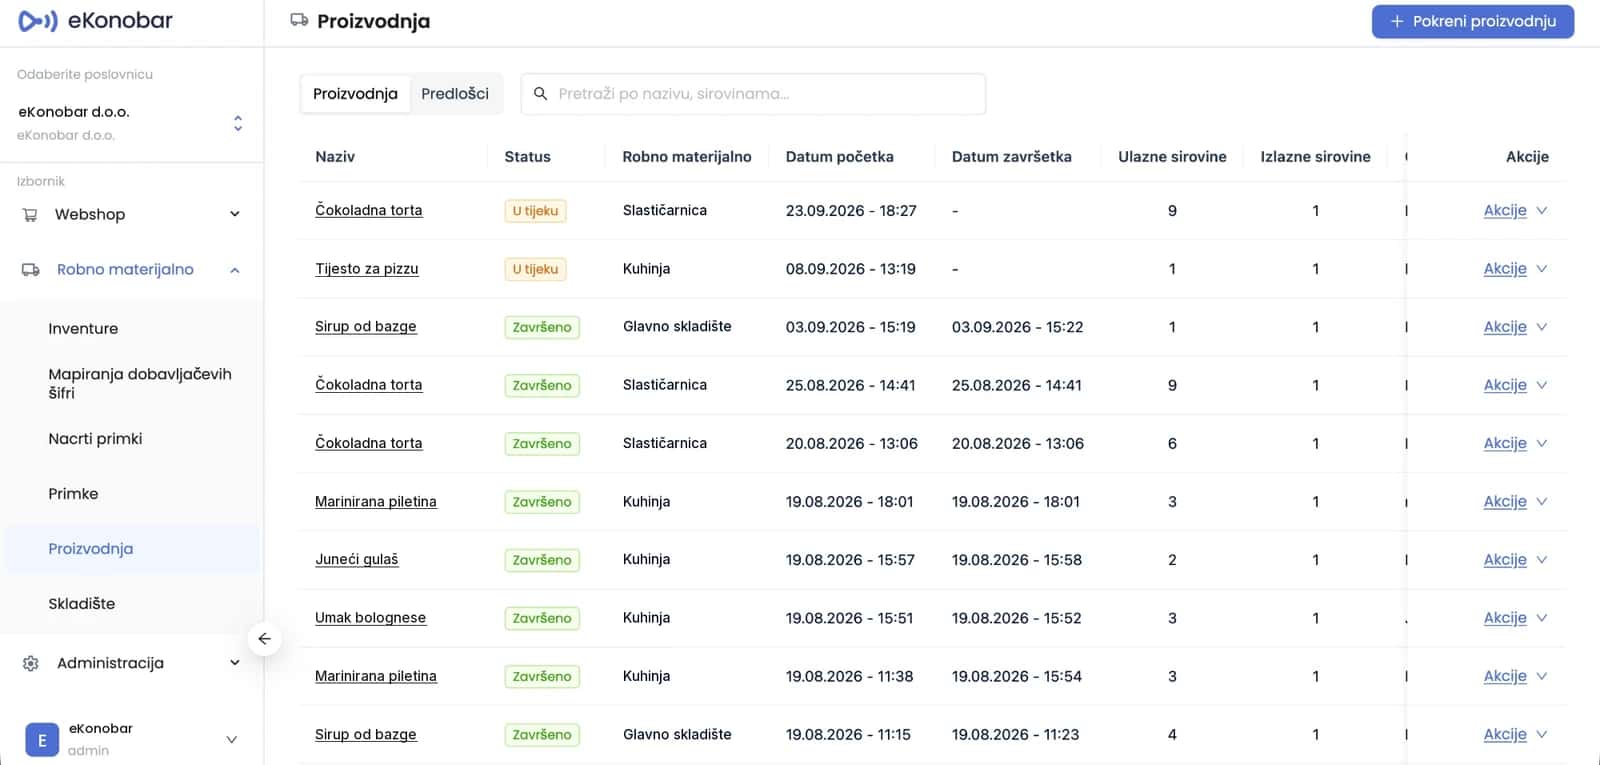Open Akcije dropdown for Umak bolognese
Viewport: 1600px width, 765px height.
[1515, 618]
